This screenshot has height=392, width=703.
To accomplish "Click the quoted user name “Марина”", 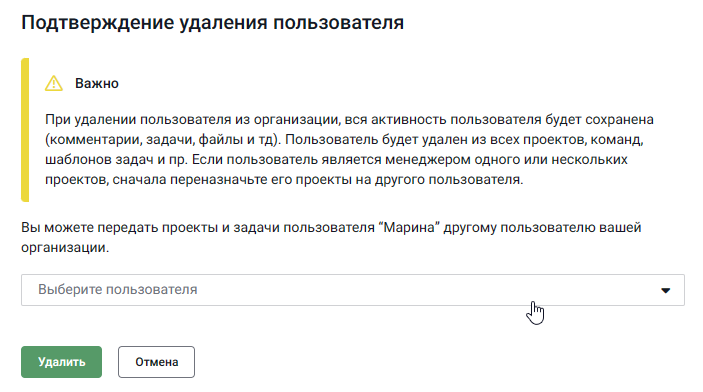I will pos(409,227).
